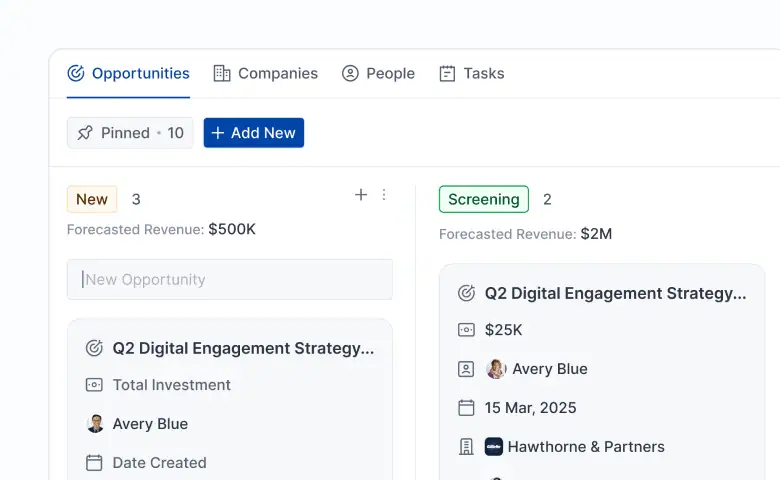Open Q2 Digital Engagement card in Screening column
This screenshot has width=780, height=480.
[x=615, y=293]
